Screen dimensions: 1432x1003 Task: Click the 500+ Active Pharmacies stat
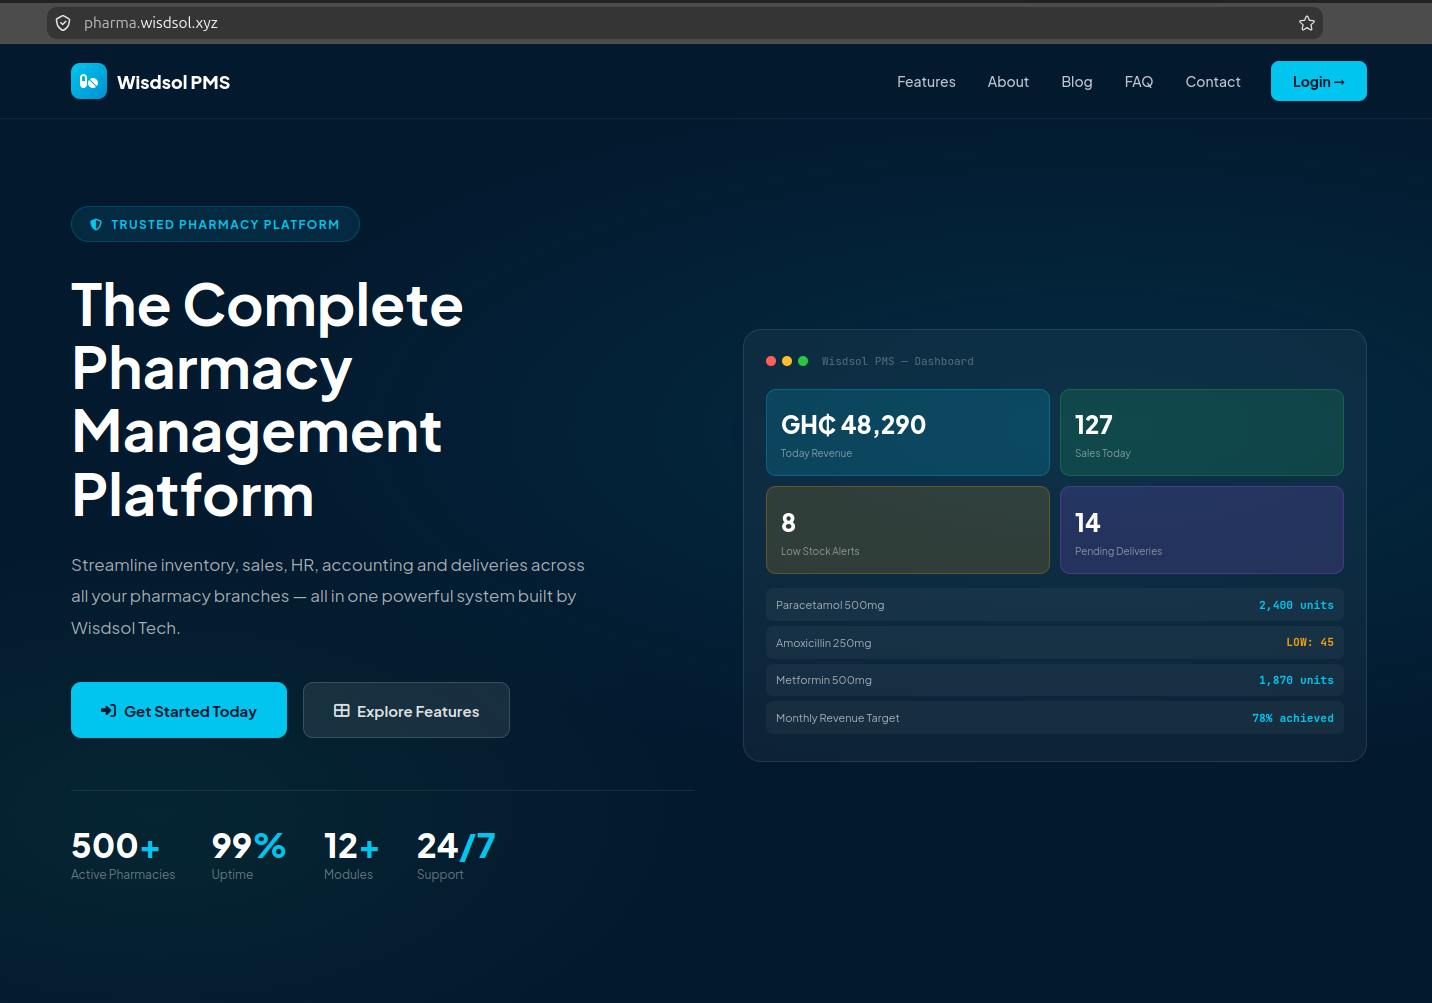point(123,855)
